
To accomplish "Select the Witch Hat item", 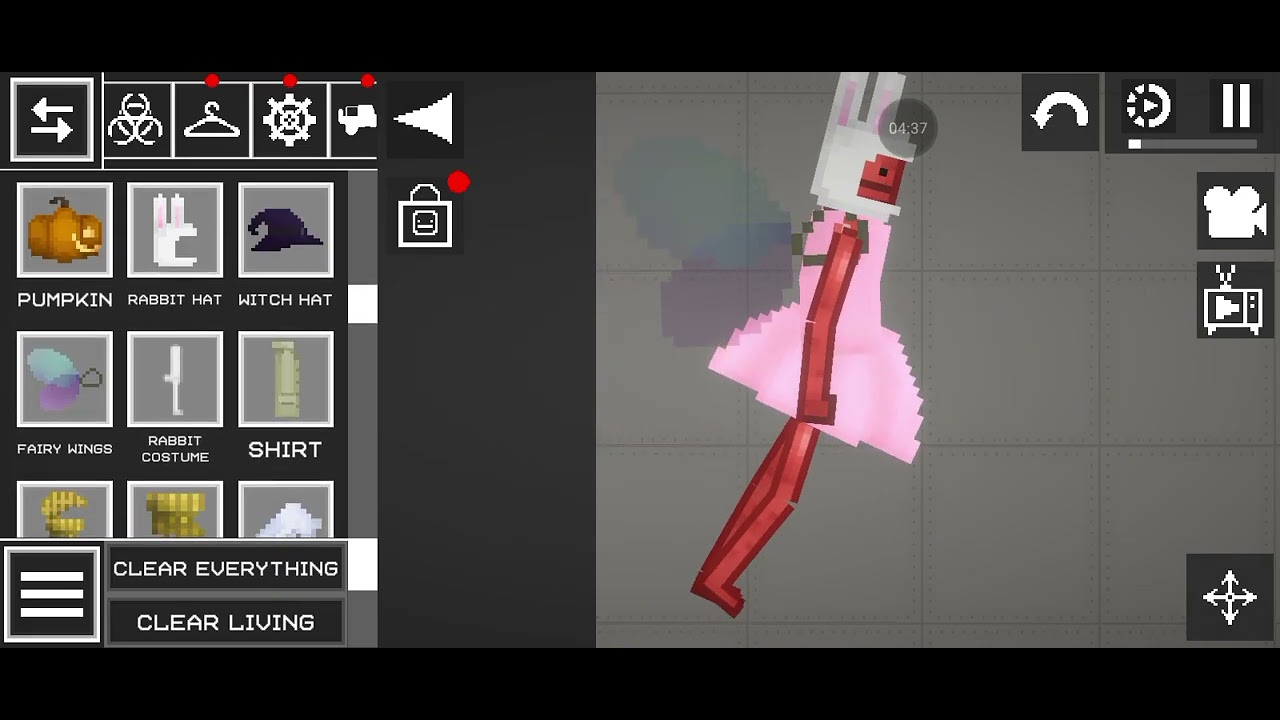I will click(x=285, y=230).
